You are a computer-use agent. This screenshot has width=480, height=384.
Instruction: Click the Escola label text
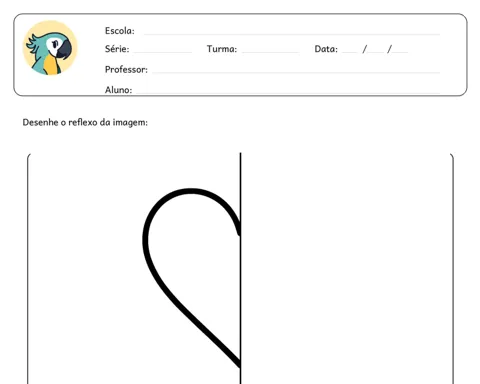click(120, 31)
